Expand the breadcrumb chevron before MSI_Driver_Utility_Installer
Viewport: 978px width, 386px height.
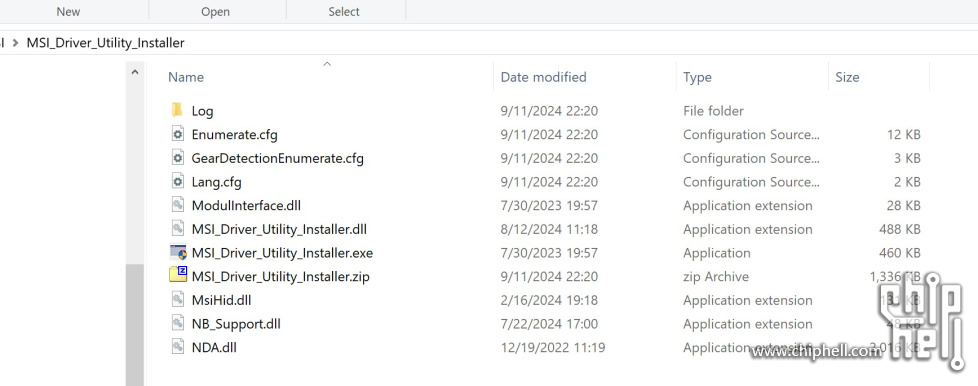pos(15,43)
